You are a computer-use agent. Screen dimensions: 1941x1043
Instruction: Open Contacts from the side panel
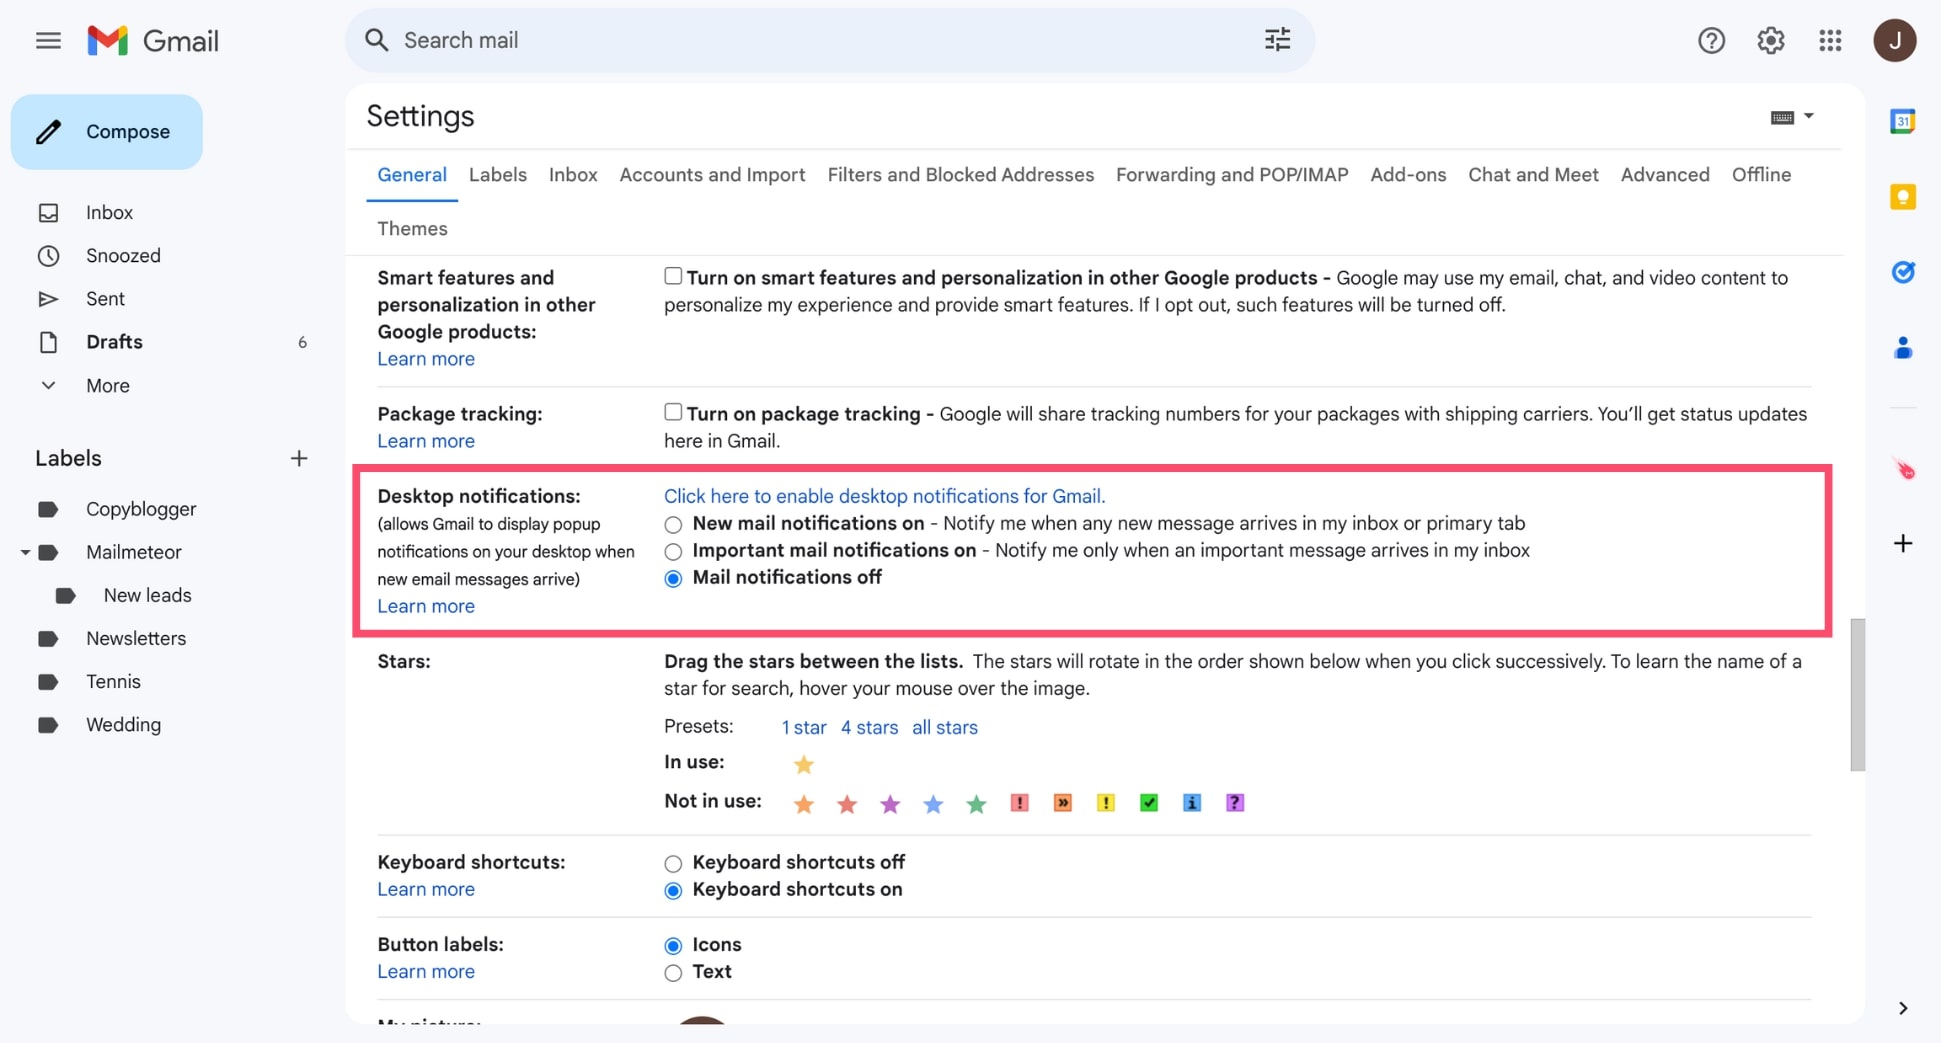[x=1903, y=348]
